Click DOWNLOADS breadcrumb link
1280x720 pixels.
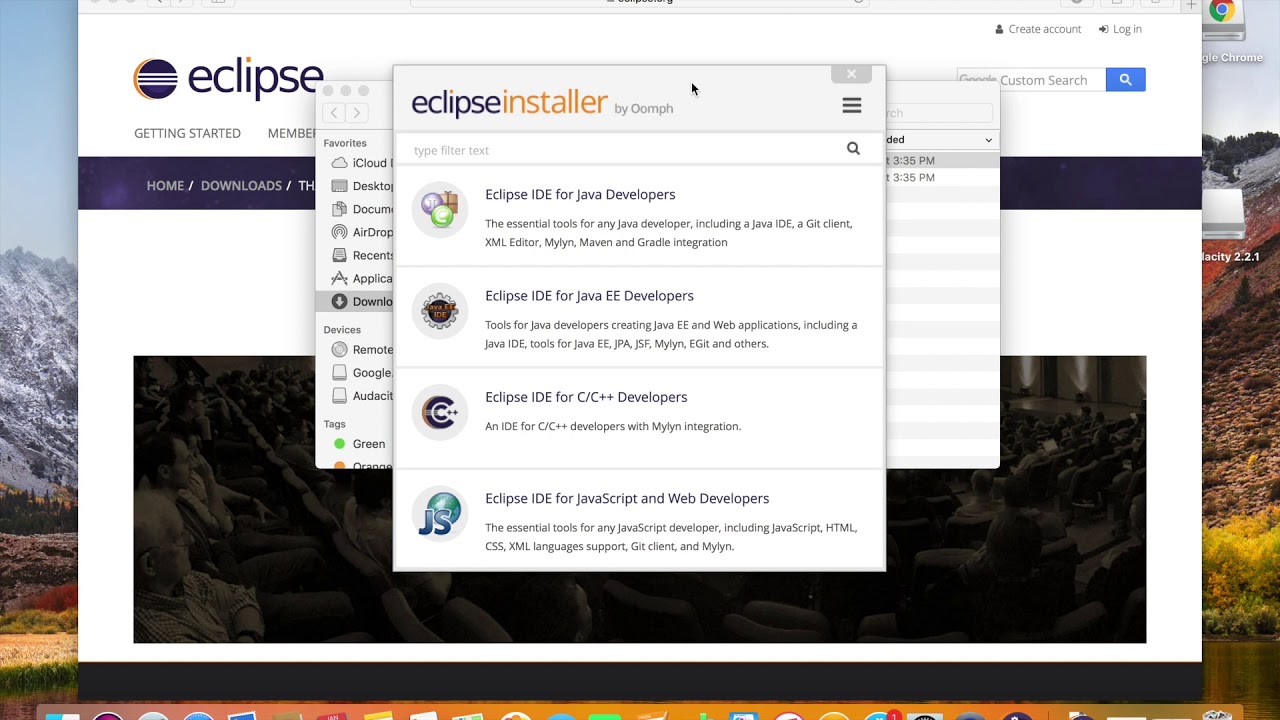pos(241,186)
